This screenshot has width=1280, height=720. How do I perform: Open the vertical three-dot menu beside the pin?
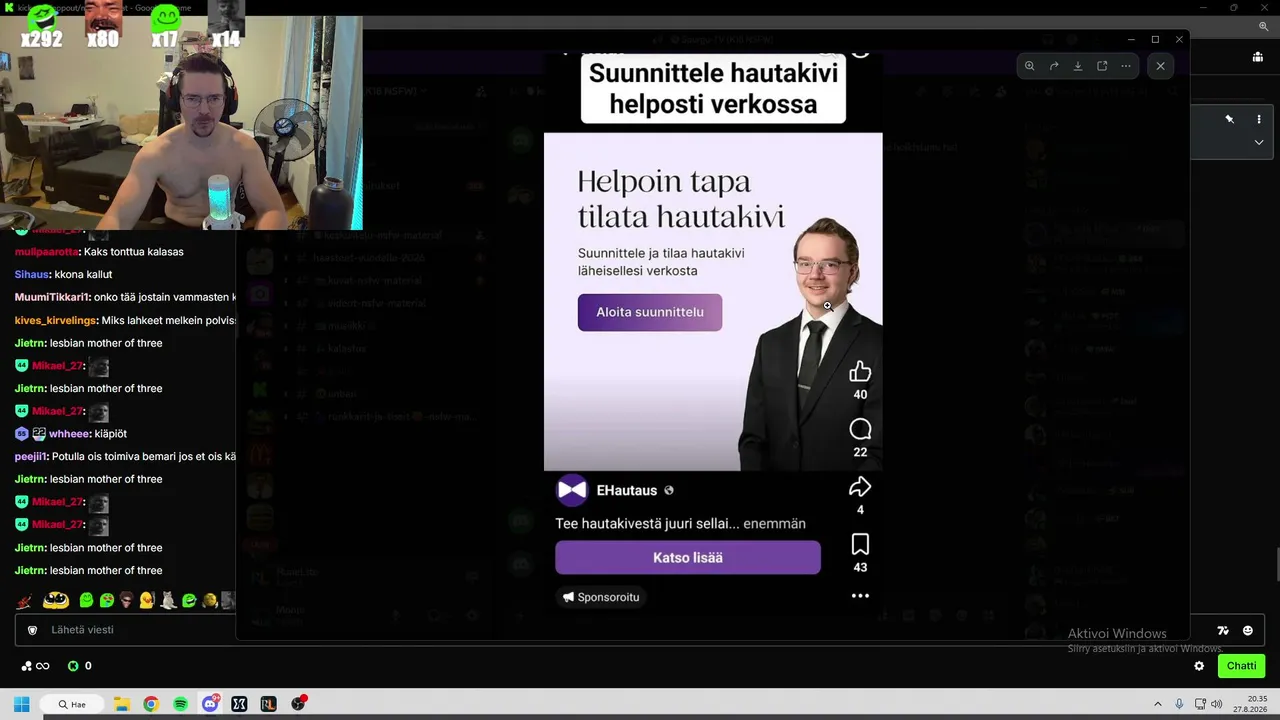click(1259, 119)
